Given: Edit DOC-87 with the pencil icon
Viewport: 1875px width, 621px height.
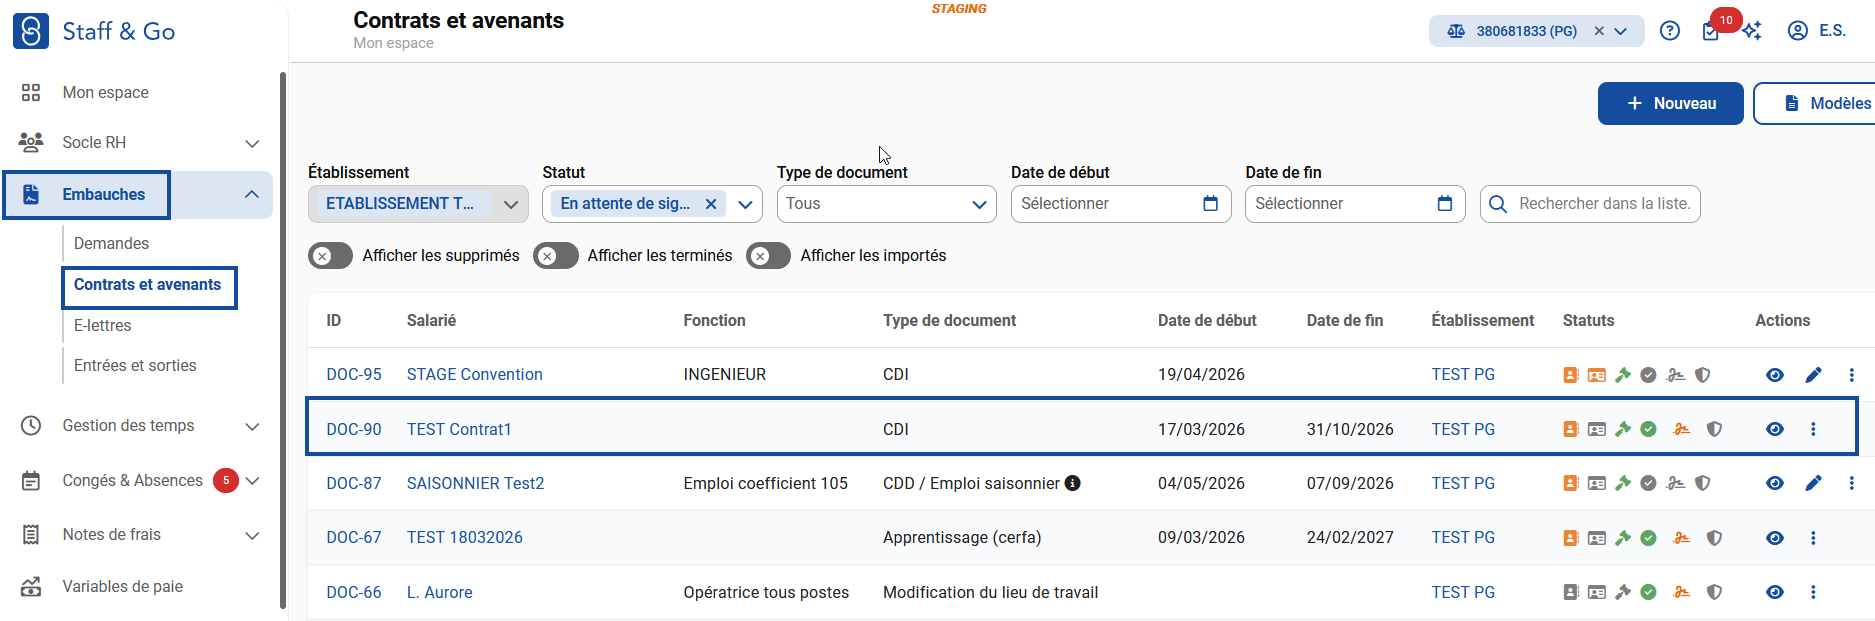Looking at the screenshot, I should (x=1813, y=483).
